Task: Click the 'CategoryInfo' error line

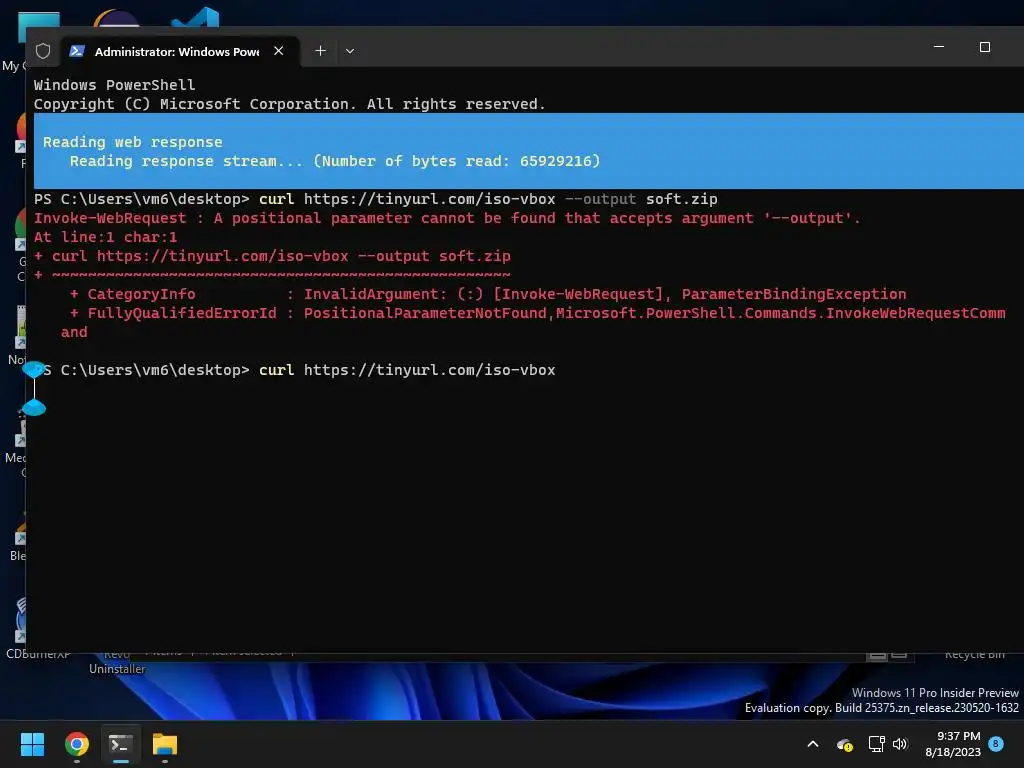Action: [488, 294]
